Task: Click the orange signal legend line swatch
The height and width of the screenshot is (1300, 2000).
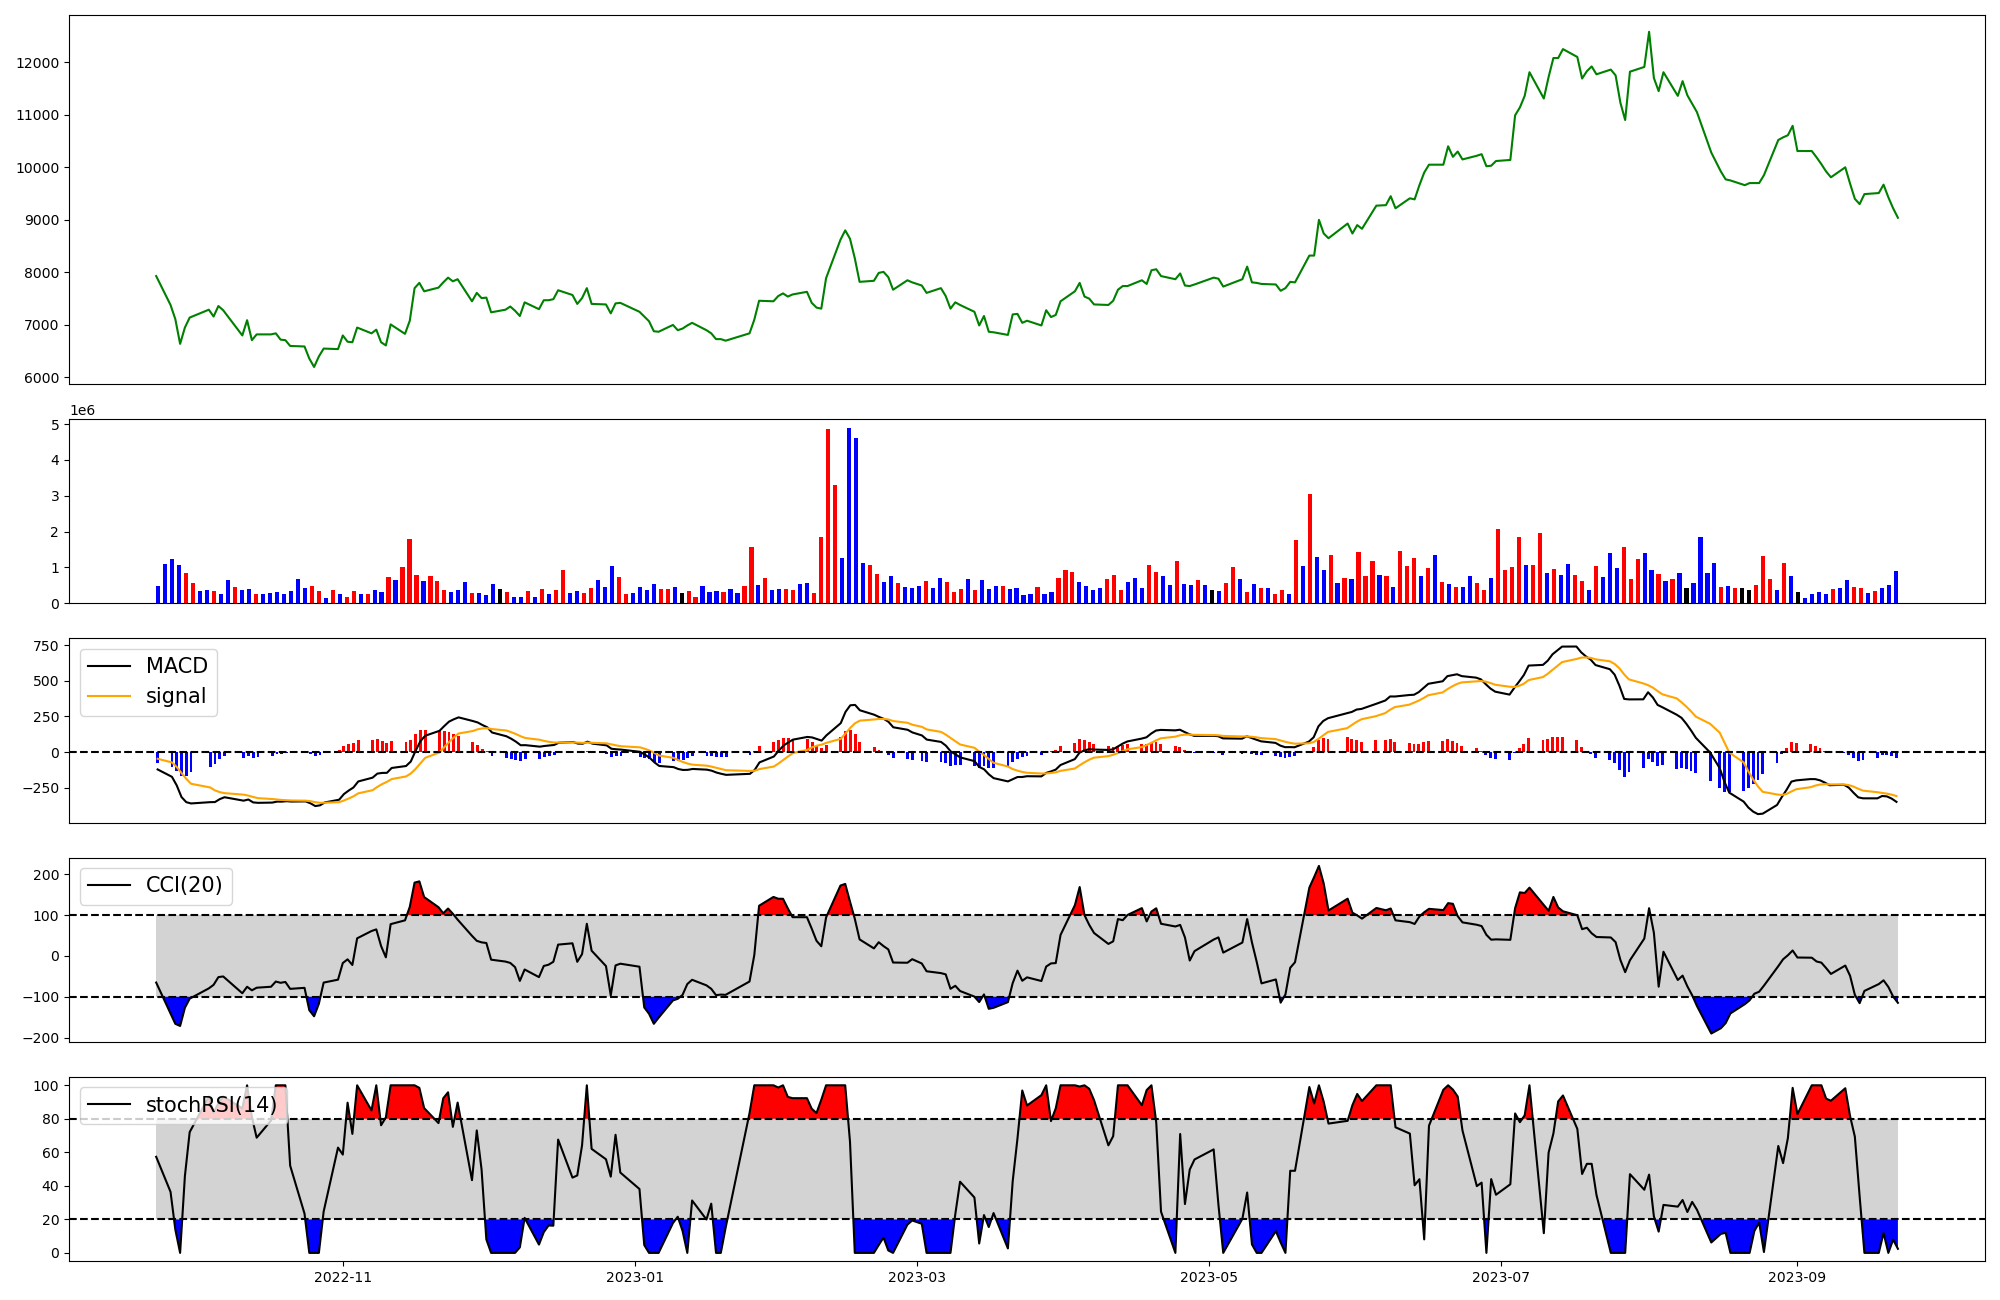Action: pos(109,696)
